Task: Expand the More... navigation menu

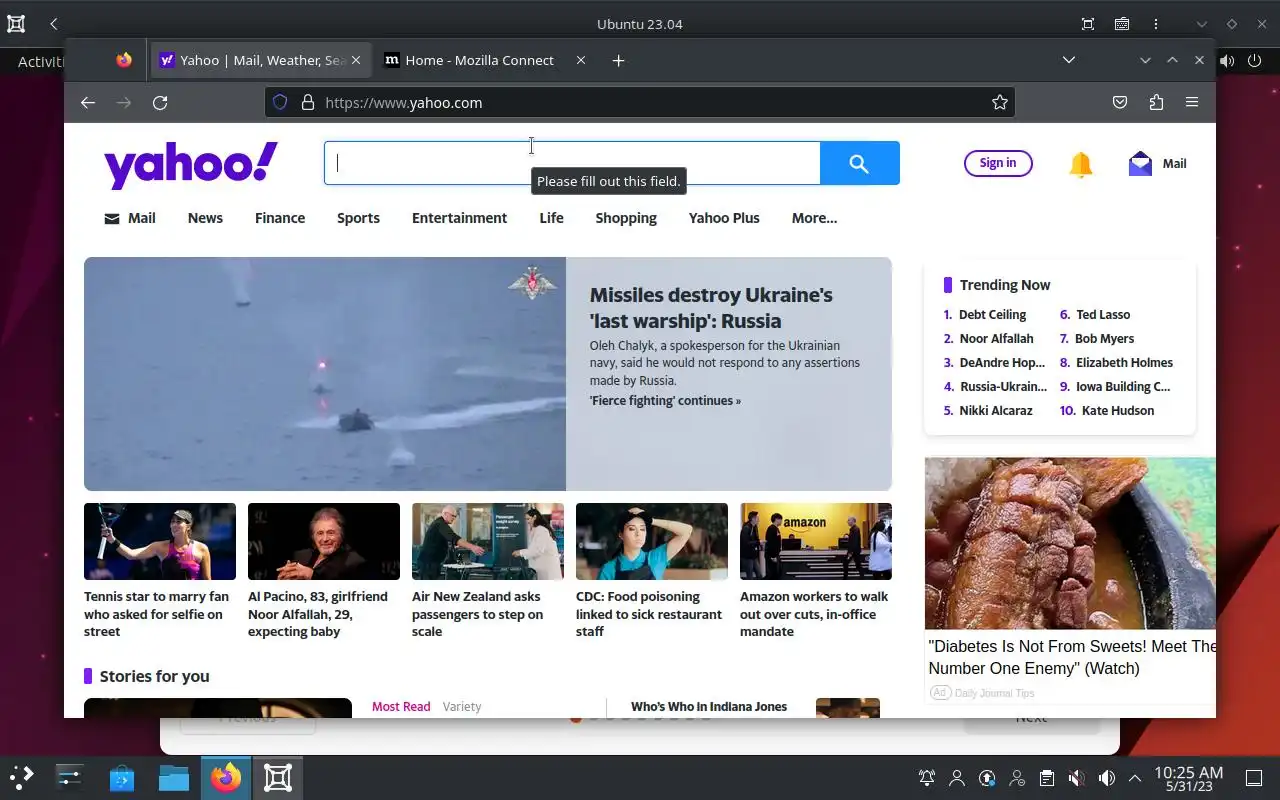Action: tap(814, 218)
